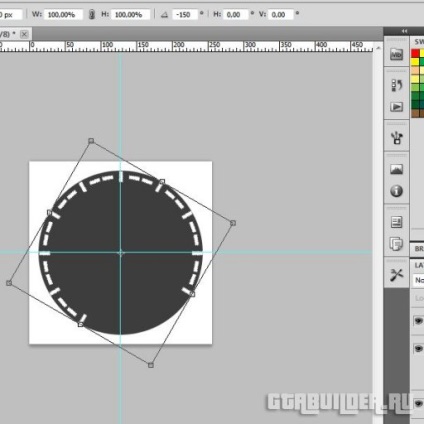Open the Layer Comps panel icon
This screenshot has height=424, width=424.
click(x=396, y=222)
